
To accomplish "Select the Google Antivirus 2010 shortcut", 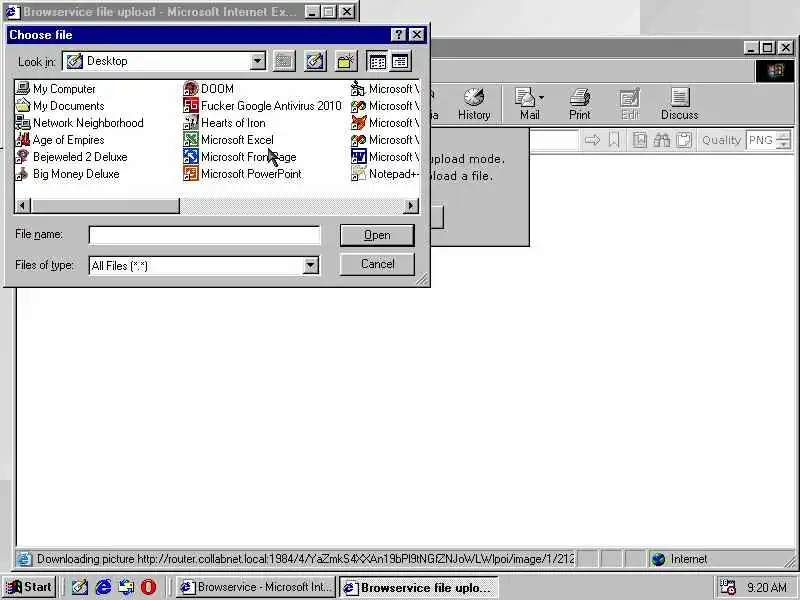I will tap(262, 106).
